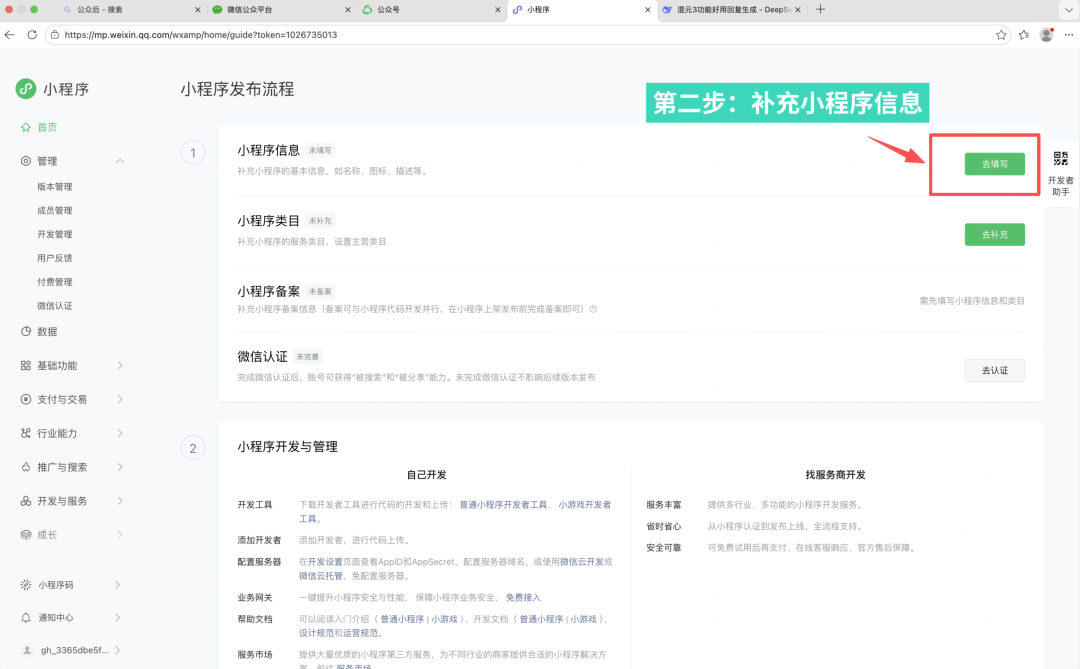Screen dimensions: 1080x669
Task: Expand the 支付与交易 chevron
Action: pos(120,399)
